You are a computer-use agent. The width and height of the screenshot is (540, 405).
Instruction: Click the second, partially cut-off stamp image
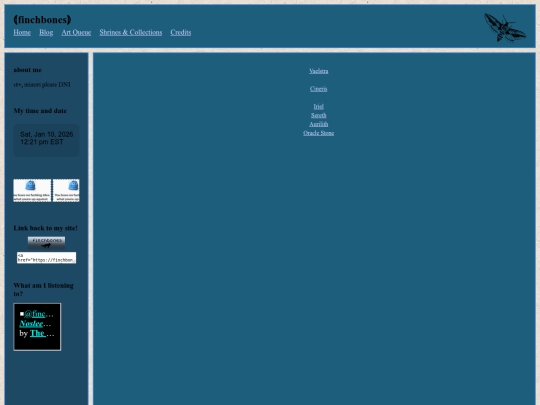(66, 190)
